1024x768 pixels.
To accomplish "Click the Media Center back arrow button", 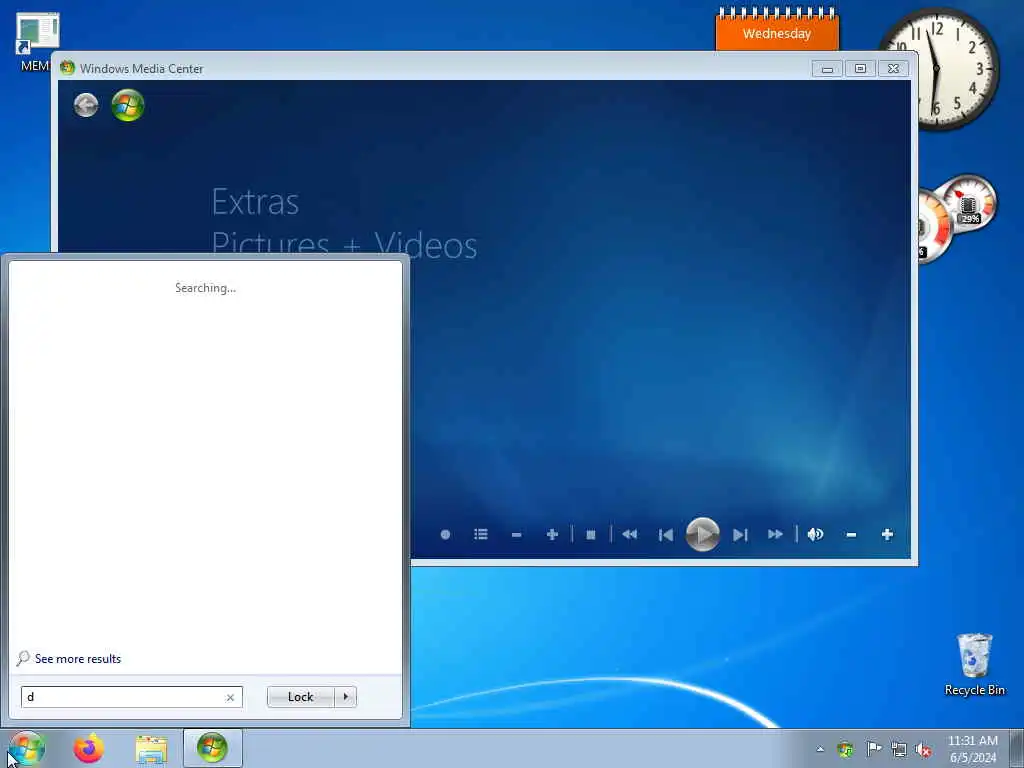I will click(86, 105).
